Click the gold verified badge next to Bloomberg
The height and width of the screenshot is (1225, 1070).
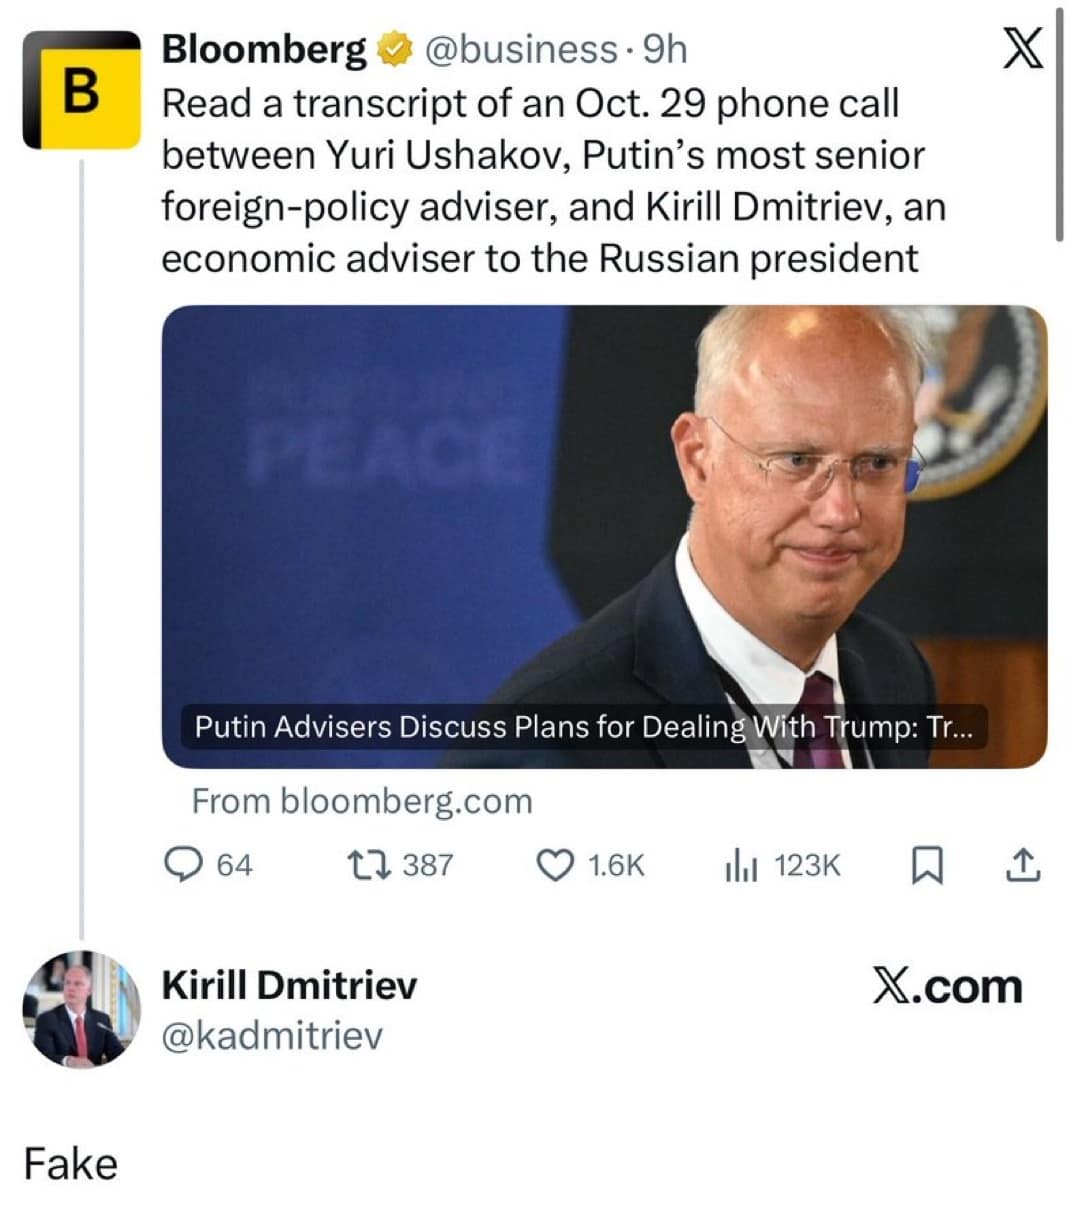coord(395,49)
